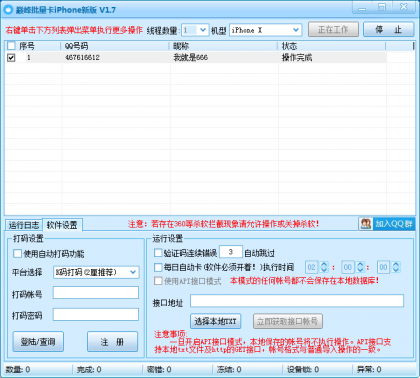The height and width of the screenshot is (378, 420).
Task: Increase the seconds stepper up arrow
Action: click(x=396, y=264)
